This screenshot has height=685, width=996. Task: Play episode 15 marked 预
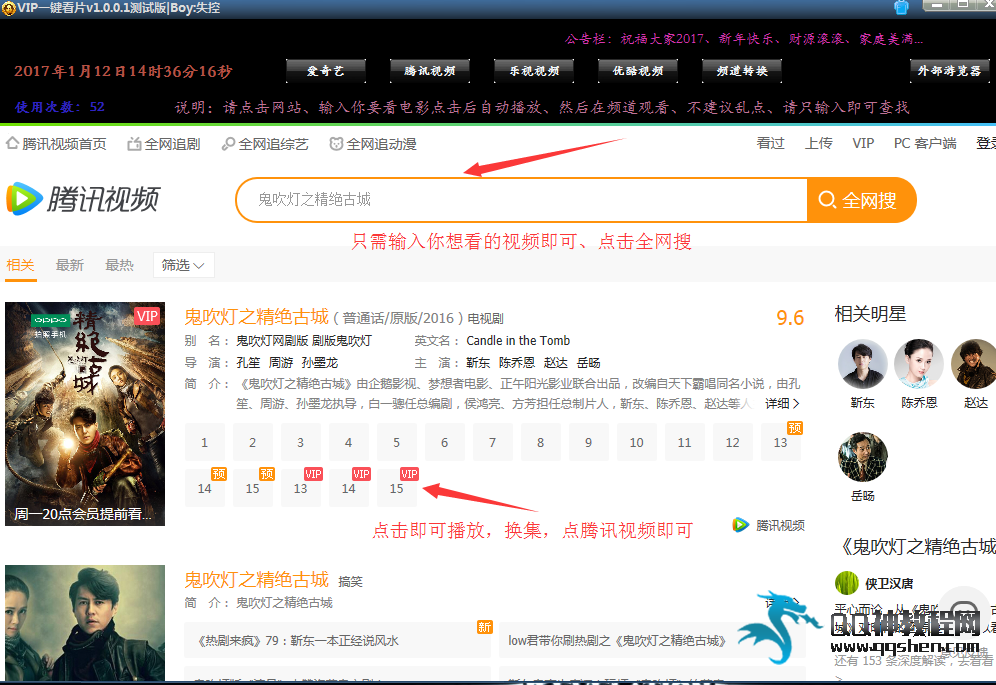[253, 489]
